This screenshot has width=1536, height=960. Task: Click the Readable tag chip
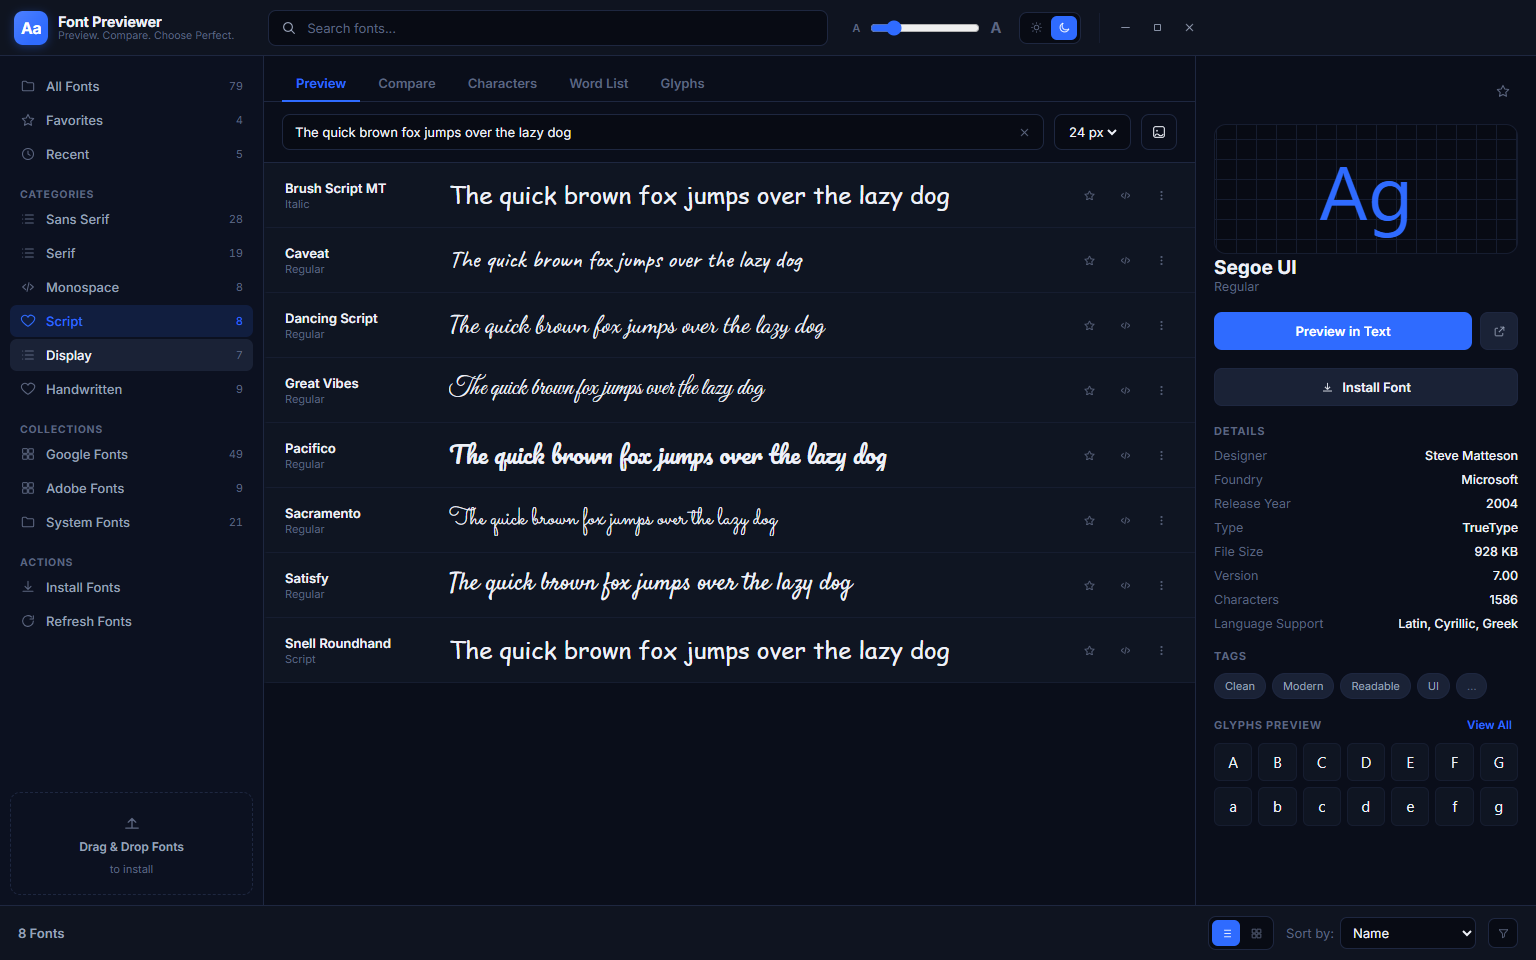click(1375, 686)
